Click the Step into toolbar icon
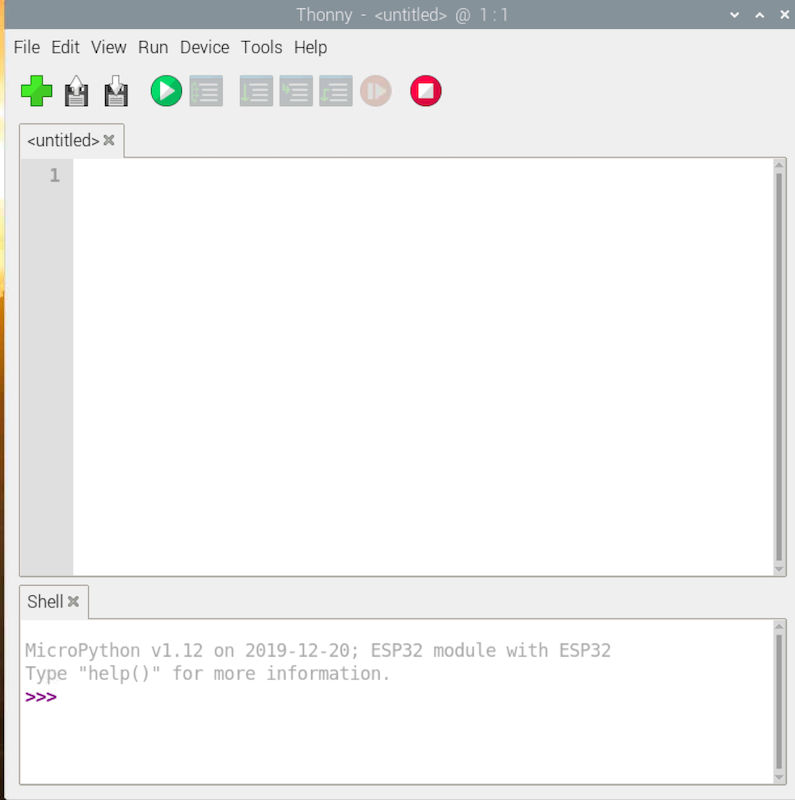The image size is (795, 800). click(296, 91)
